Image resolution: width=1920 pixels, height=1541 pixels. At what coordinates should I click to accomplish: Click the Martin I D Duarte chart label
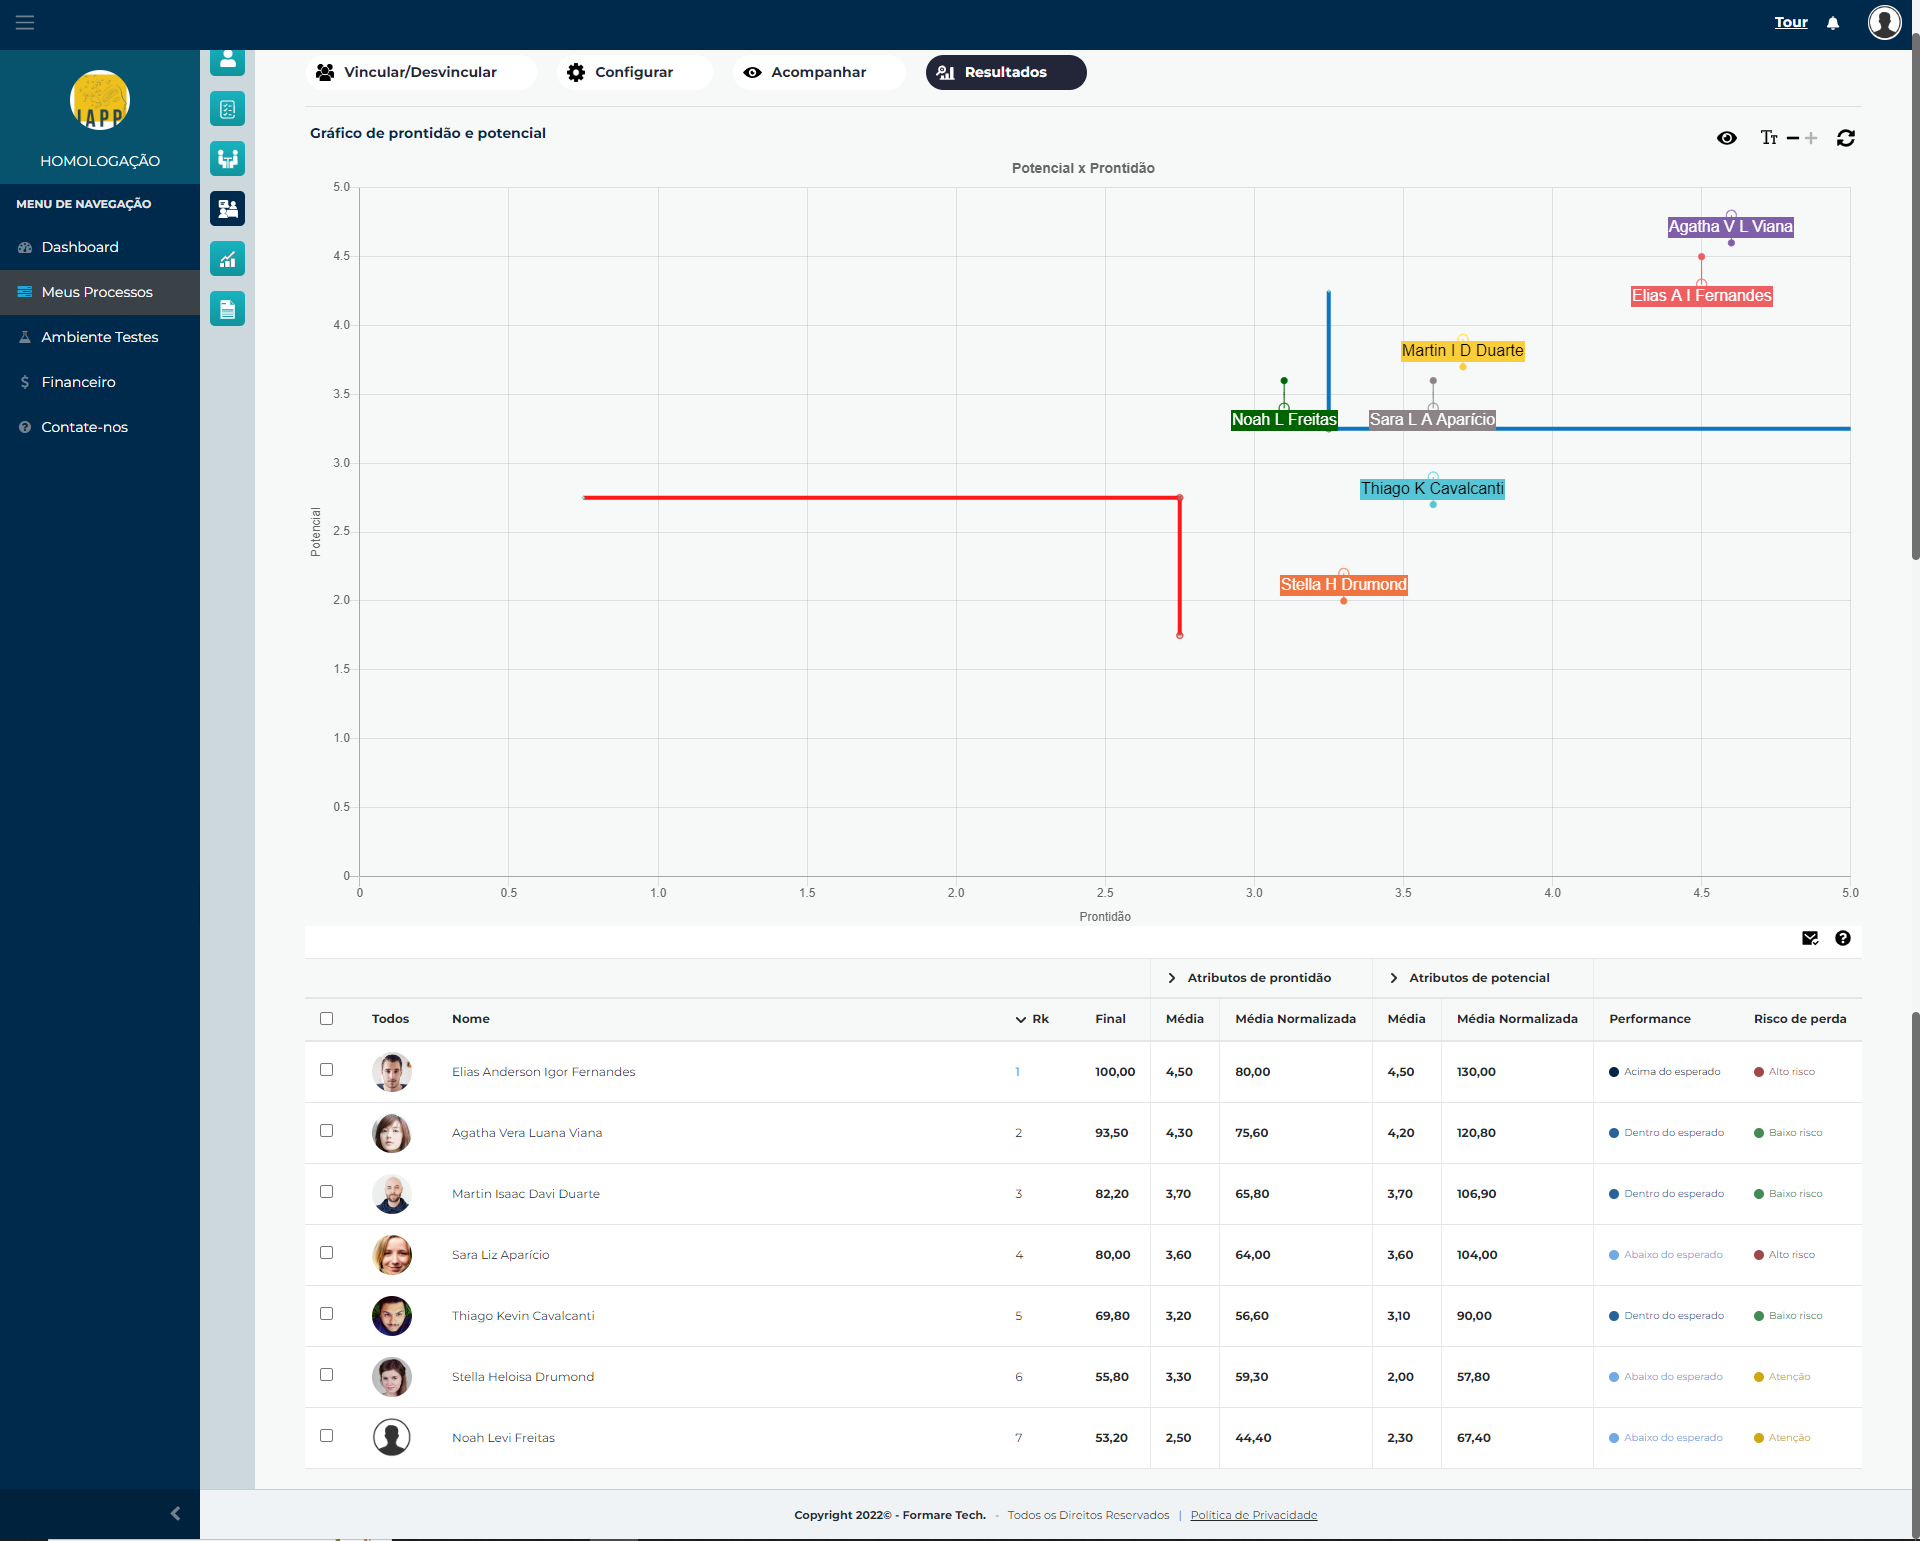[1462, 351]
